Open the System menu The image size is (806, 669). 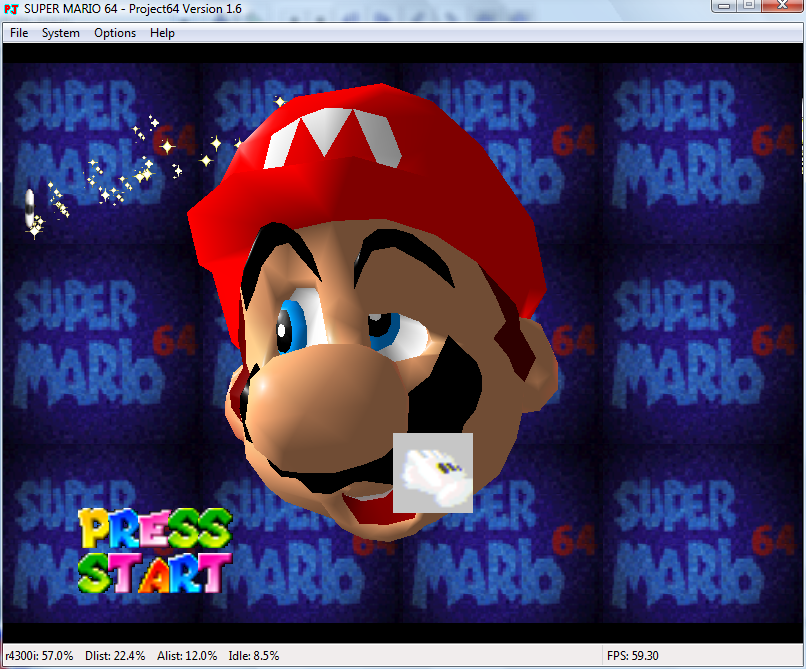(60, 33)
